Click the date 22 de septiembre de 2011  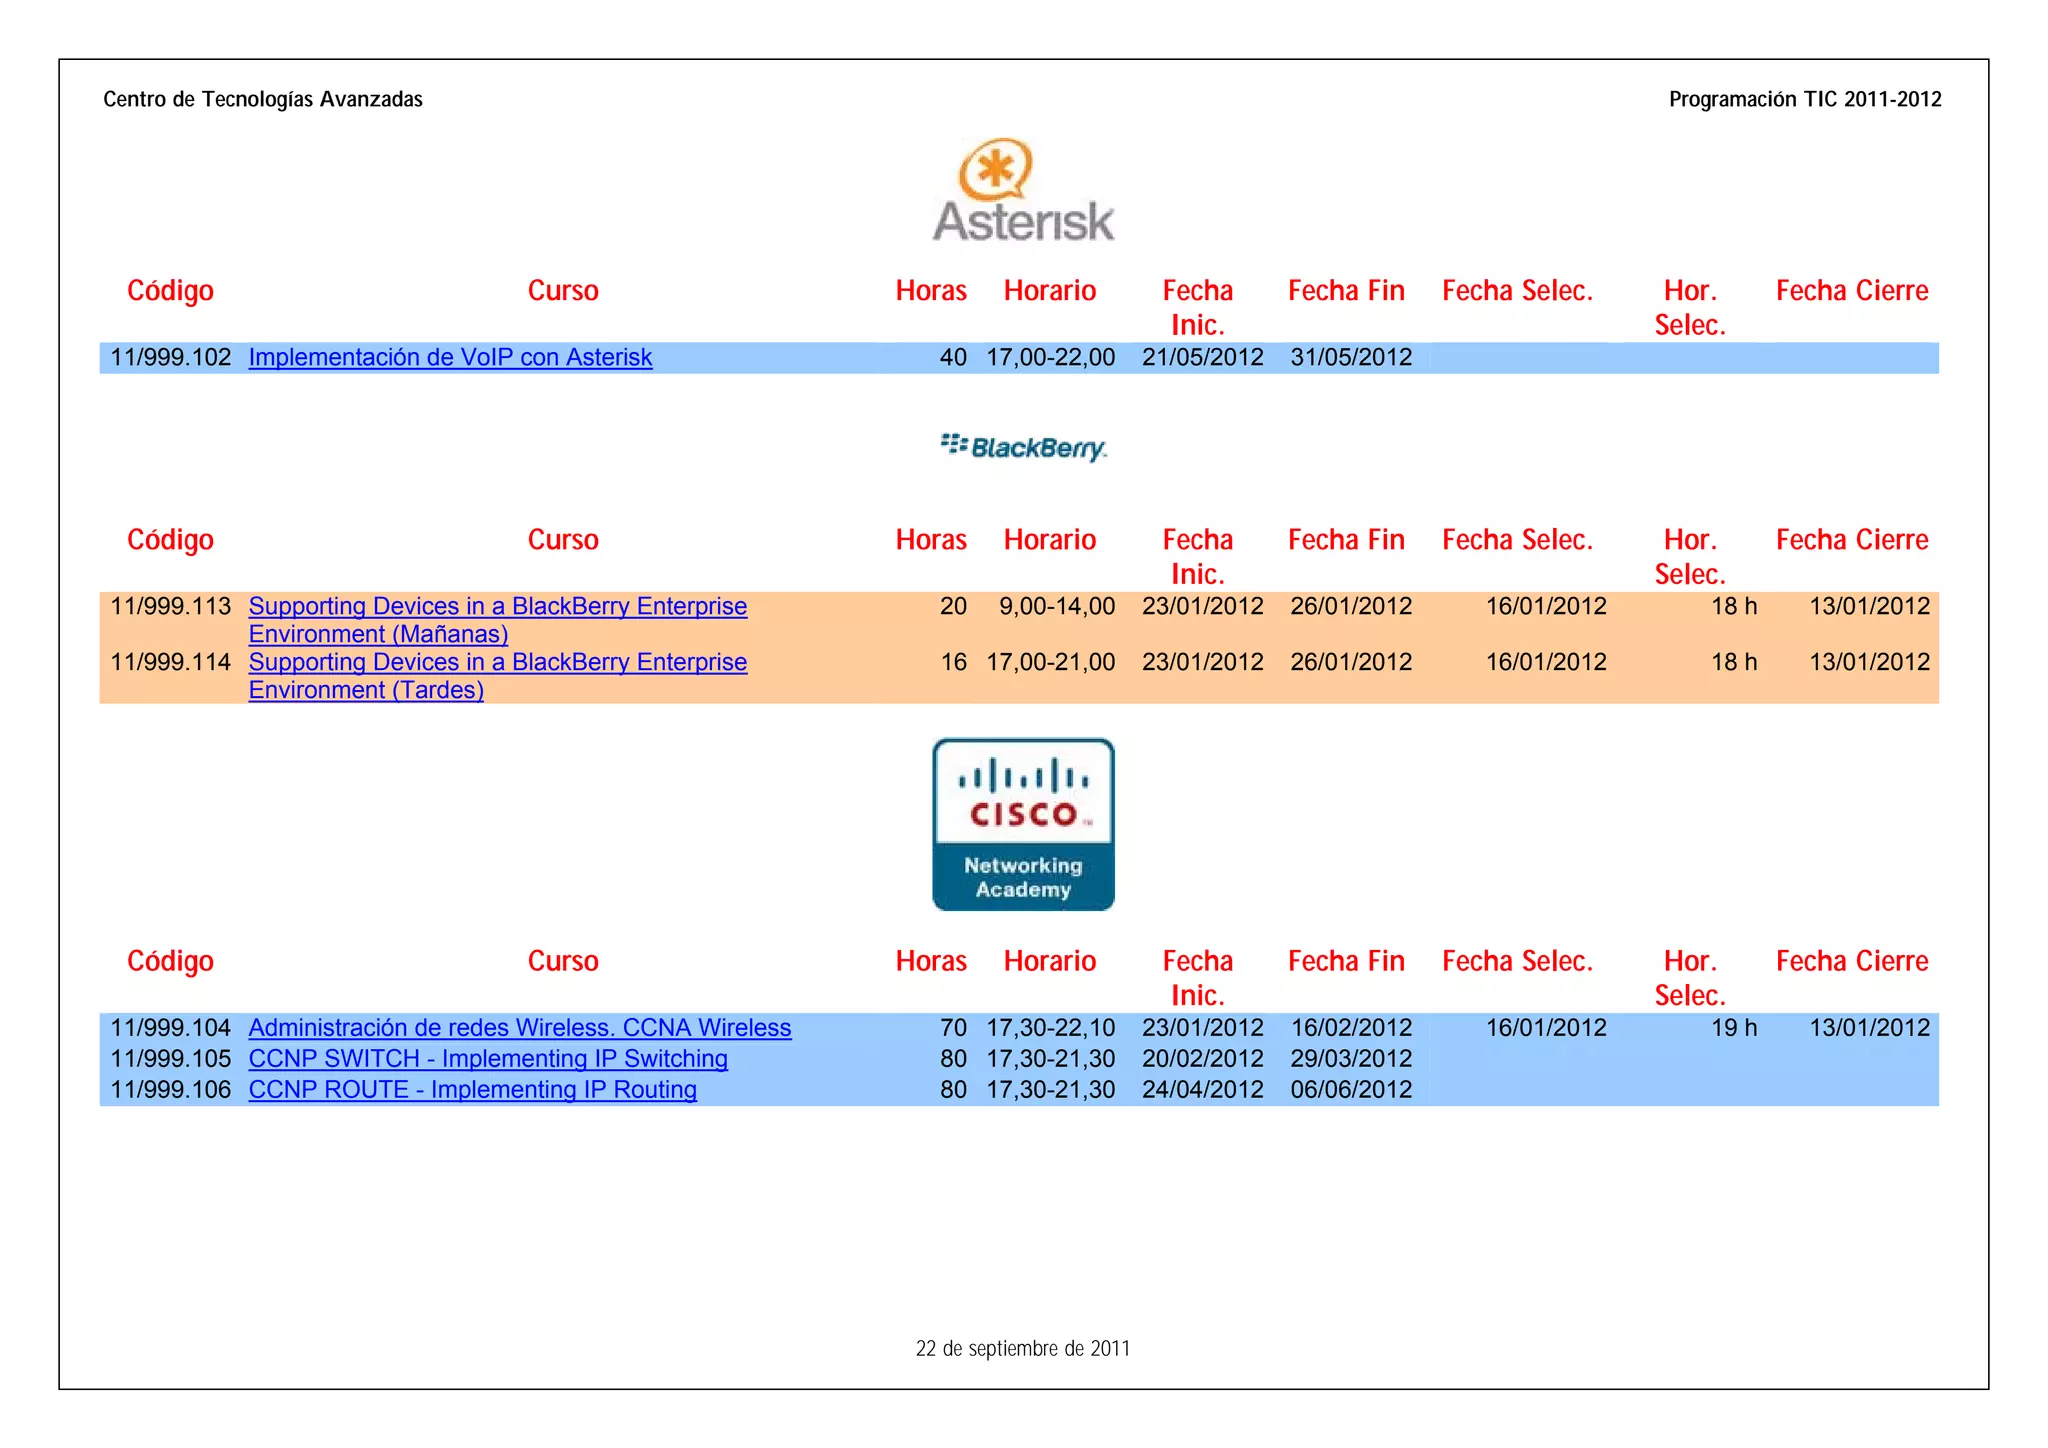click(1023, 1348)
